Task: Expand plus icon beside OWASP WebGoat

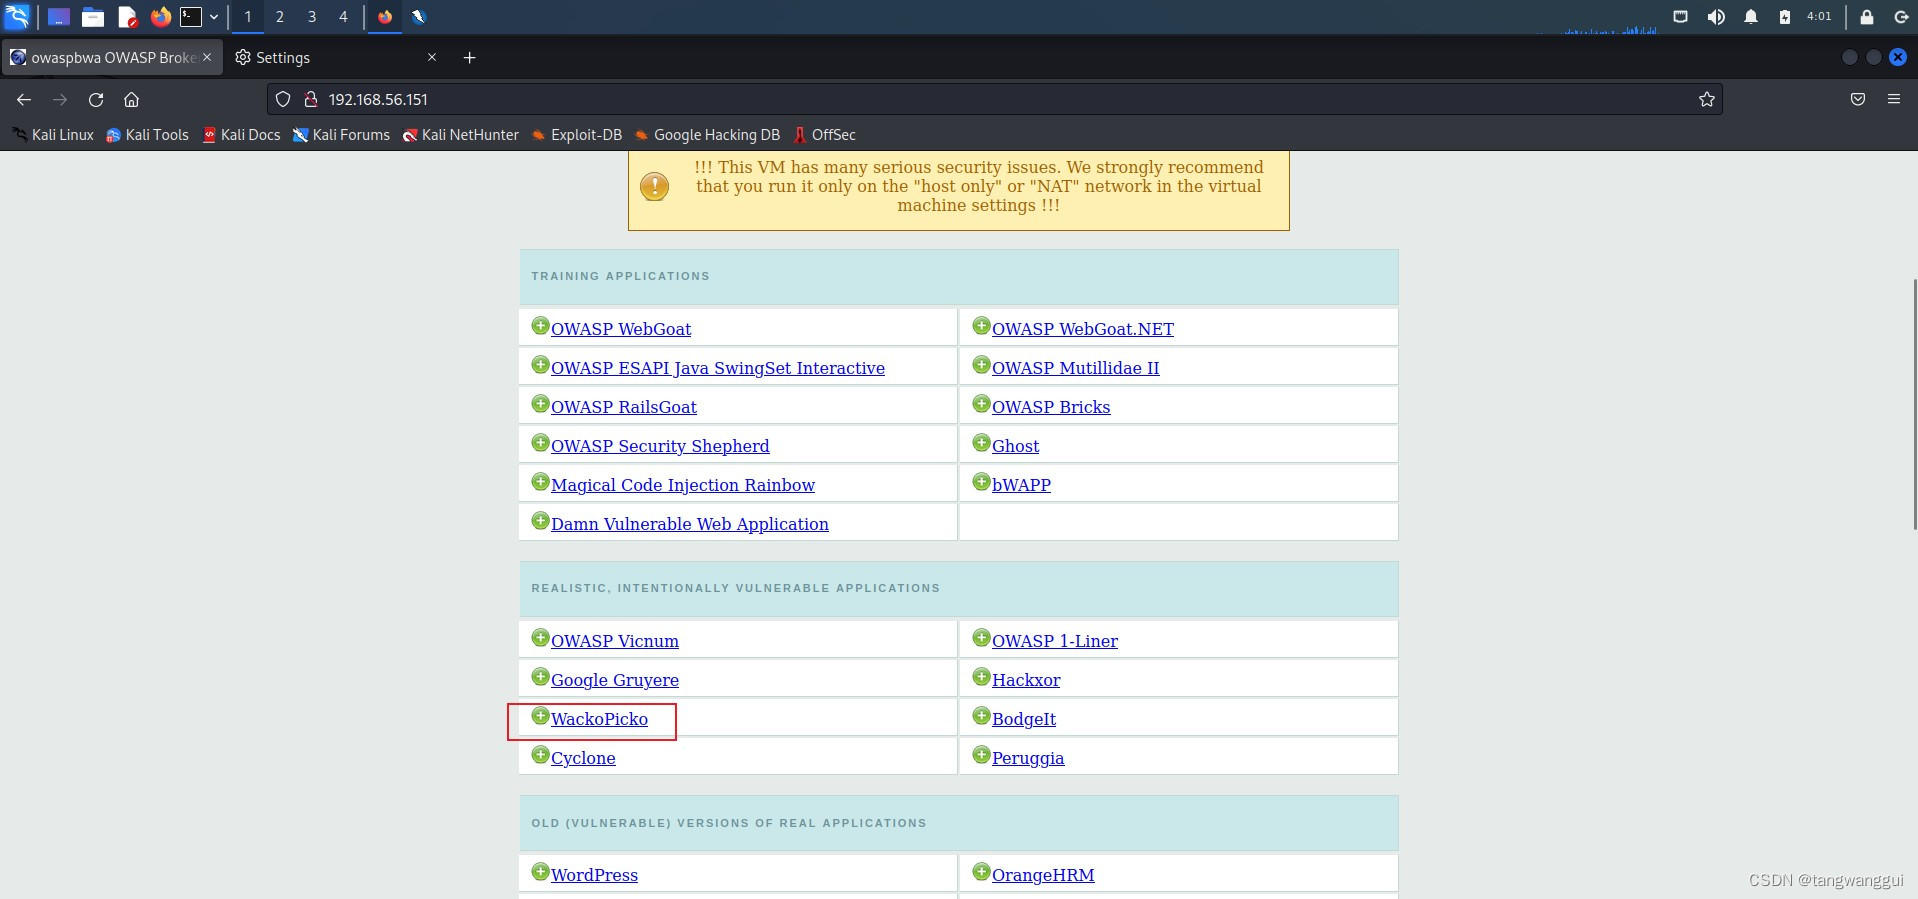Action: pyautogui.click(x=540, y=326)
